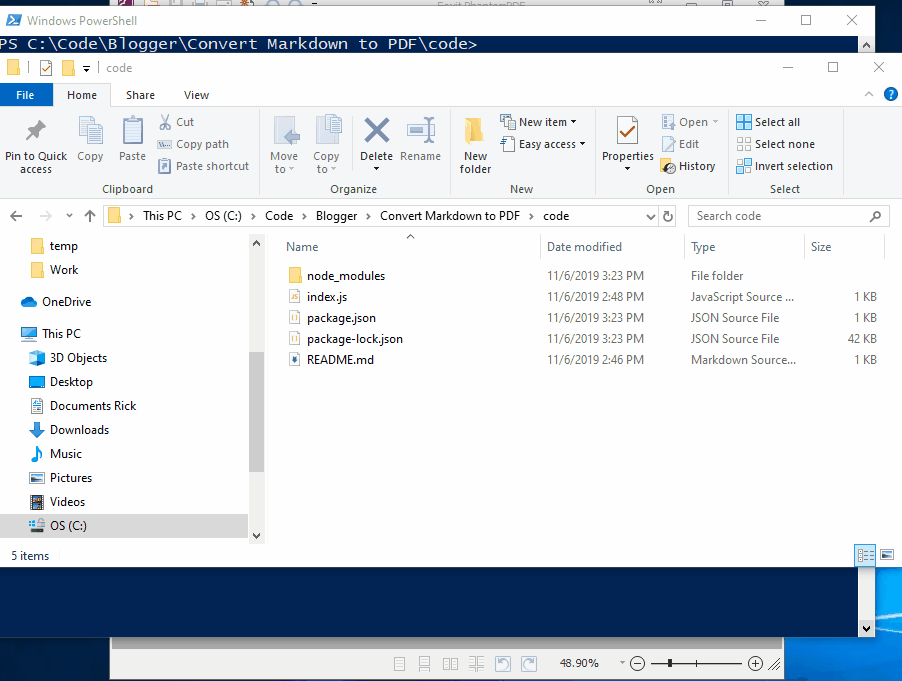This screenshot has width=902, height=681.
Task: Click Properties quick access toolbar checkmark icon
Action: click(x=45, y=68)
